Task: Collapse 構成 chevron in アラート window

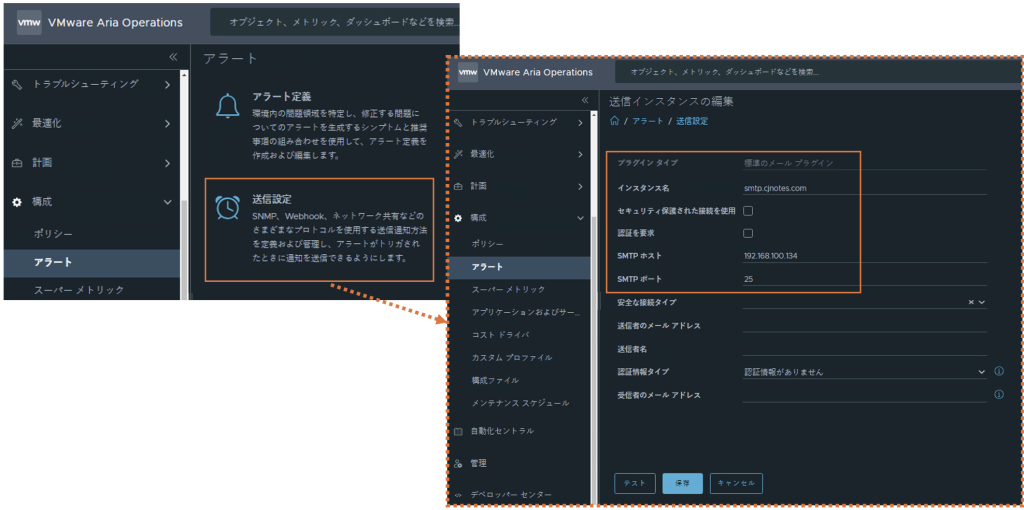Action: (x=167, y=202)
